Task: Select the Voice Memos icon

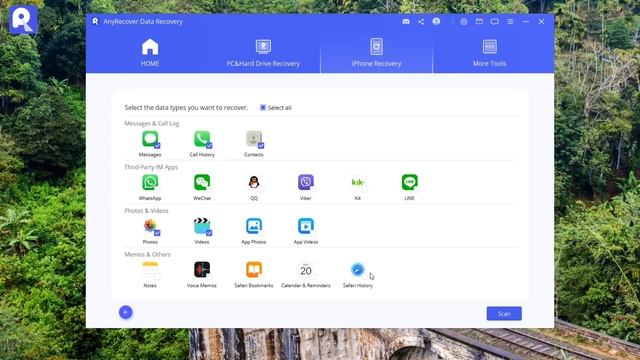Action: [x=202, y=270]
